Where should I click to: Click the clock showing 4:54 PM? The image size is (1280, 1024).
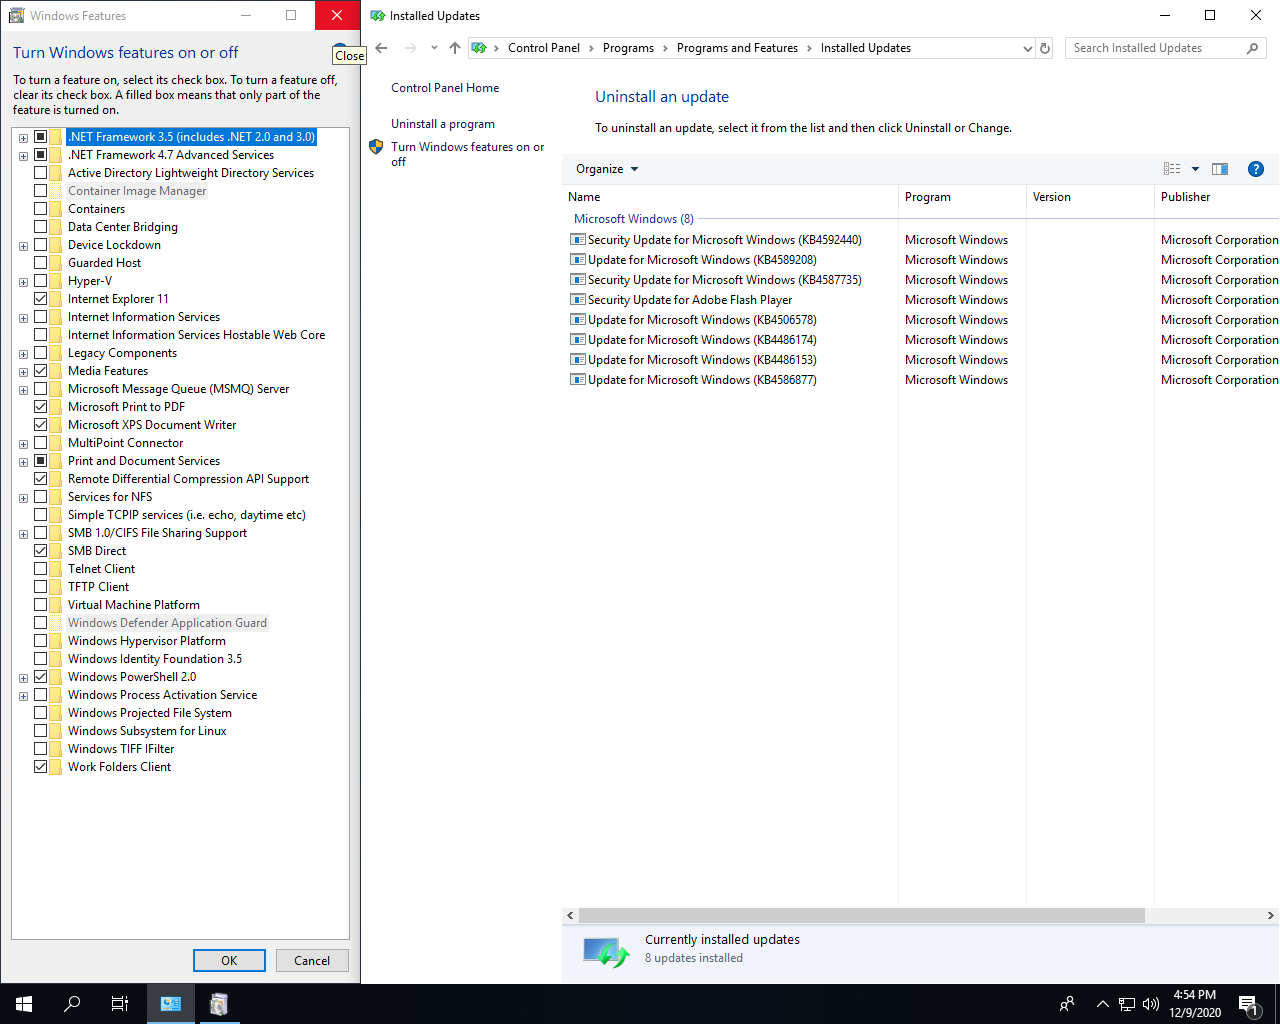1195,995
